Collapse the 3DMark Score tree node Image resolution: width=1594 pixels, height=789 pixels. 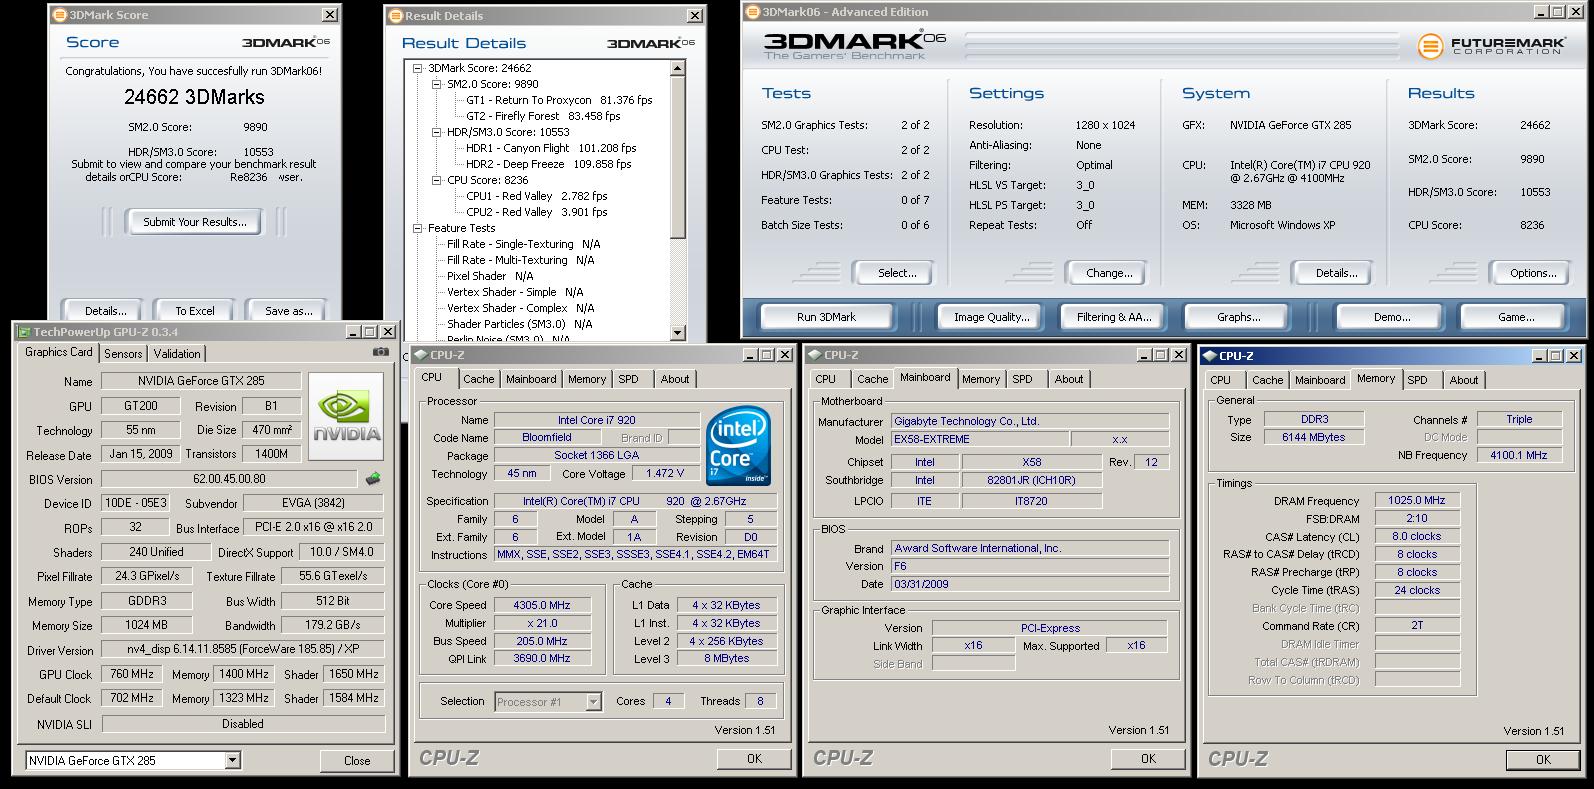click(419, 68)
